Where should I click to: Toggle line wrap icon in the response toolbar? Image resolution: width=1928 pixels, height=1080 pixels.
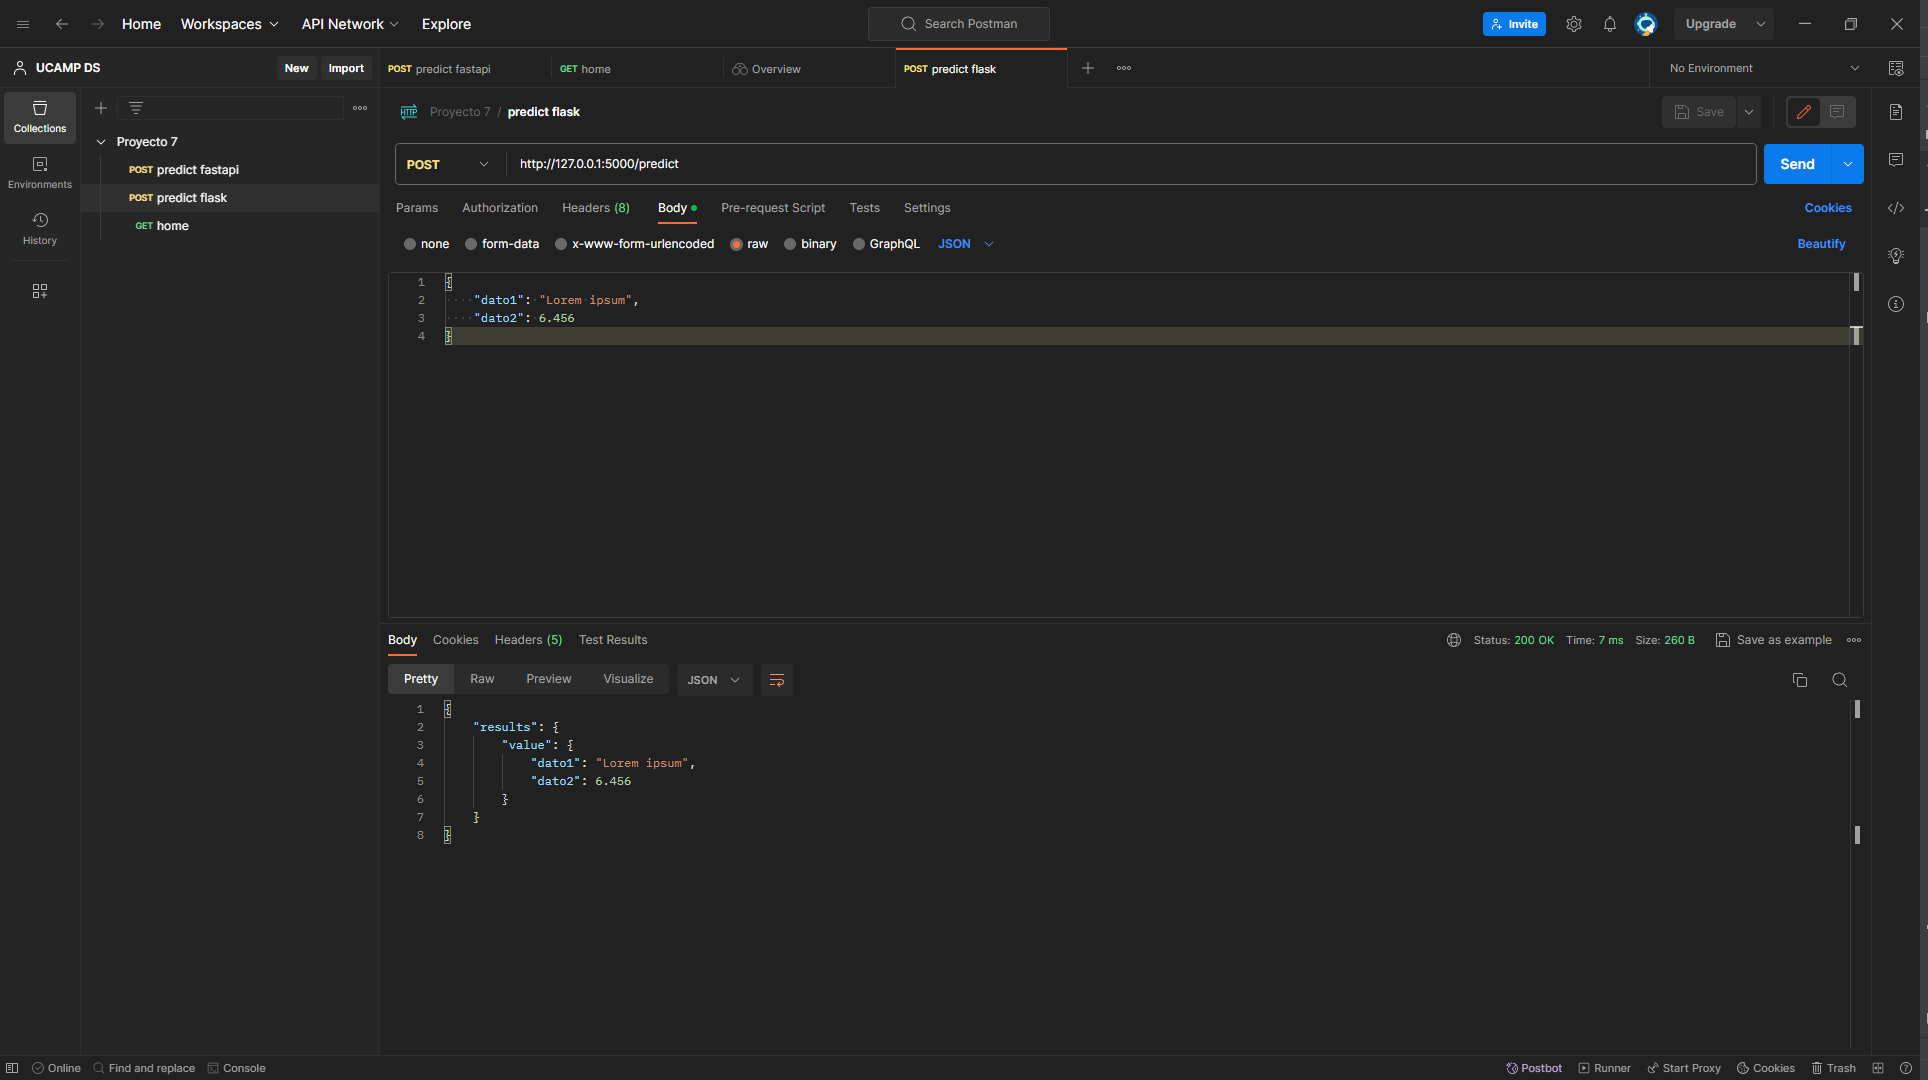776,680
